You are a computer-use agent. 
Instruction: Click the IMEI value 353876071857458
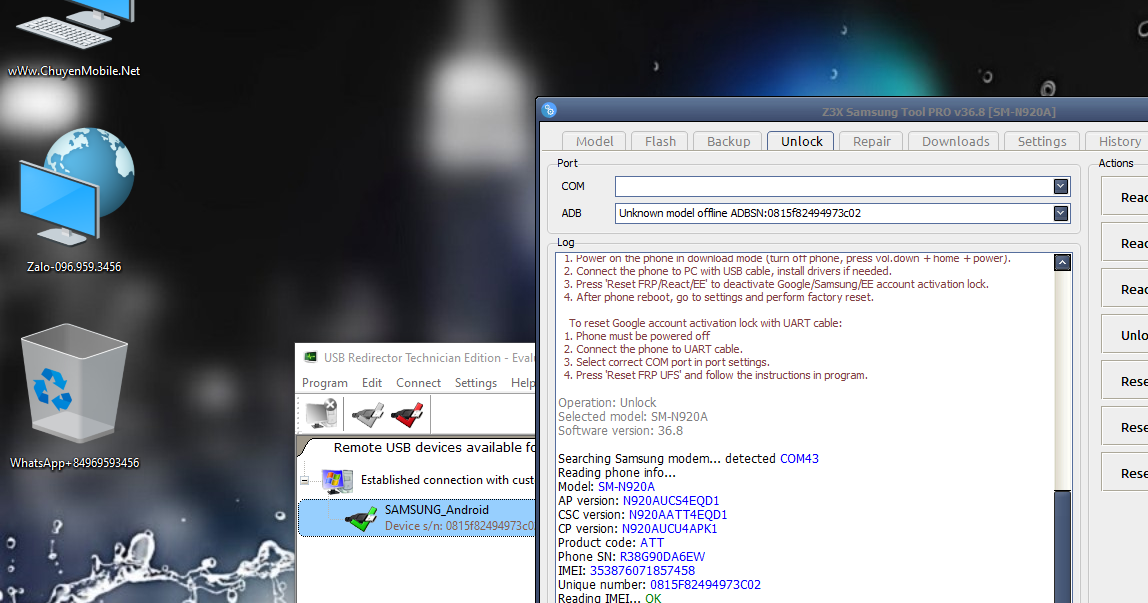pos(642,571)
